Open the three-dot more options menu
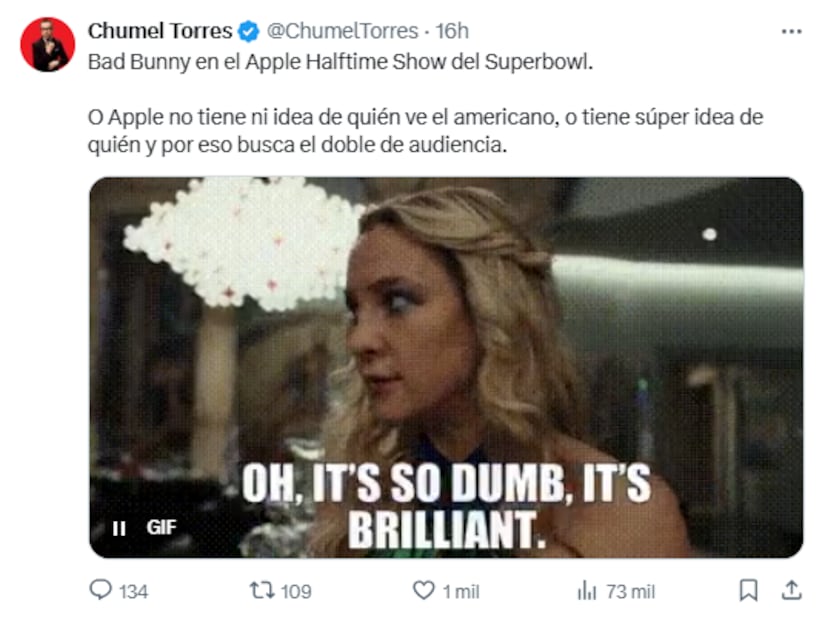 click(791, 31)
